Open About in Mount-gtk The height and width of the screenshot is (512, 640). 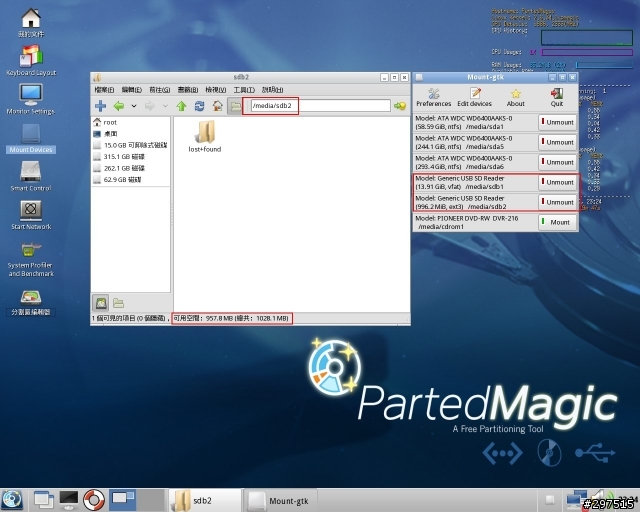point(516,97)
